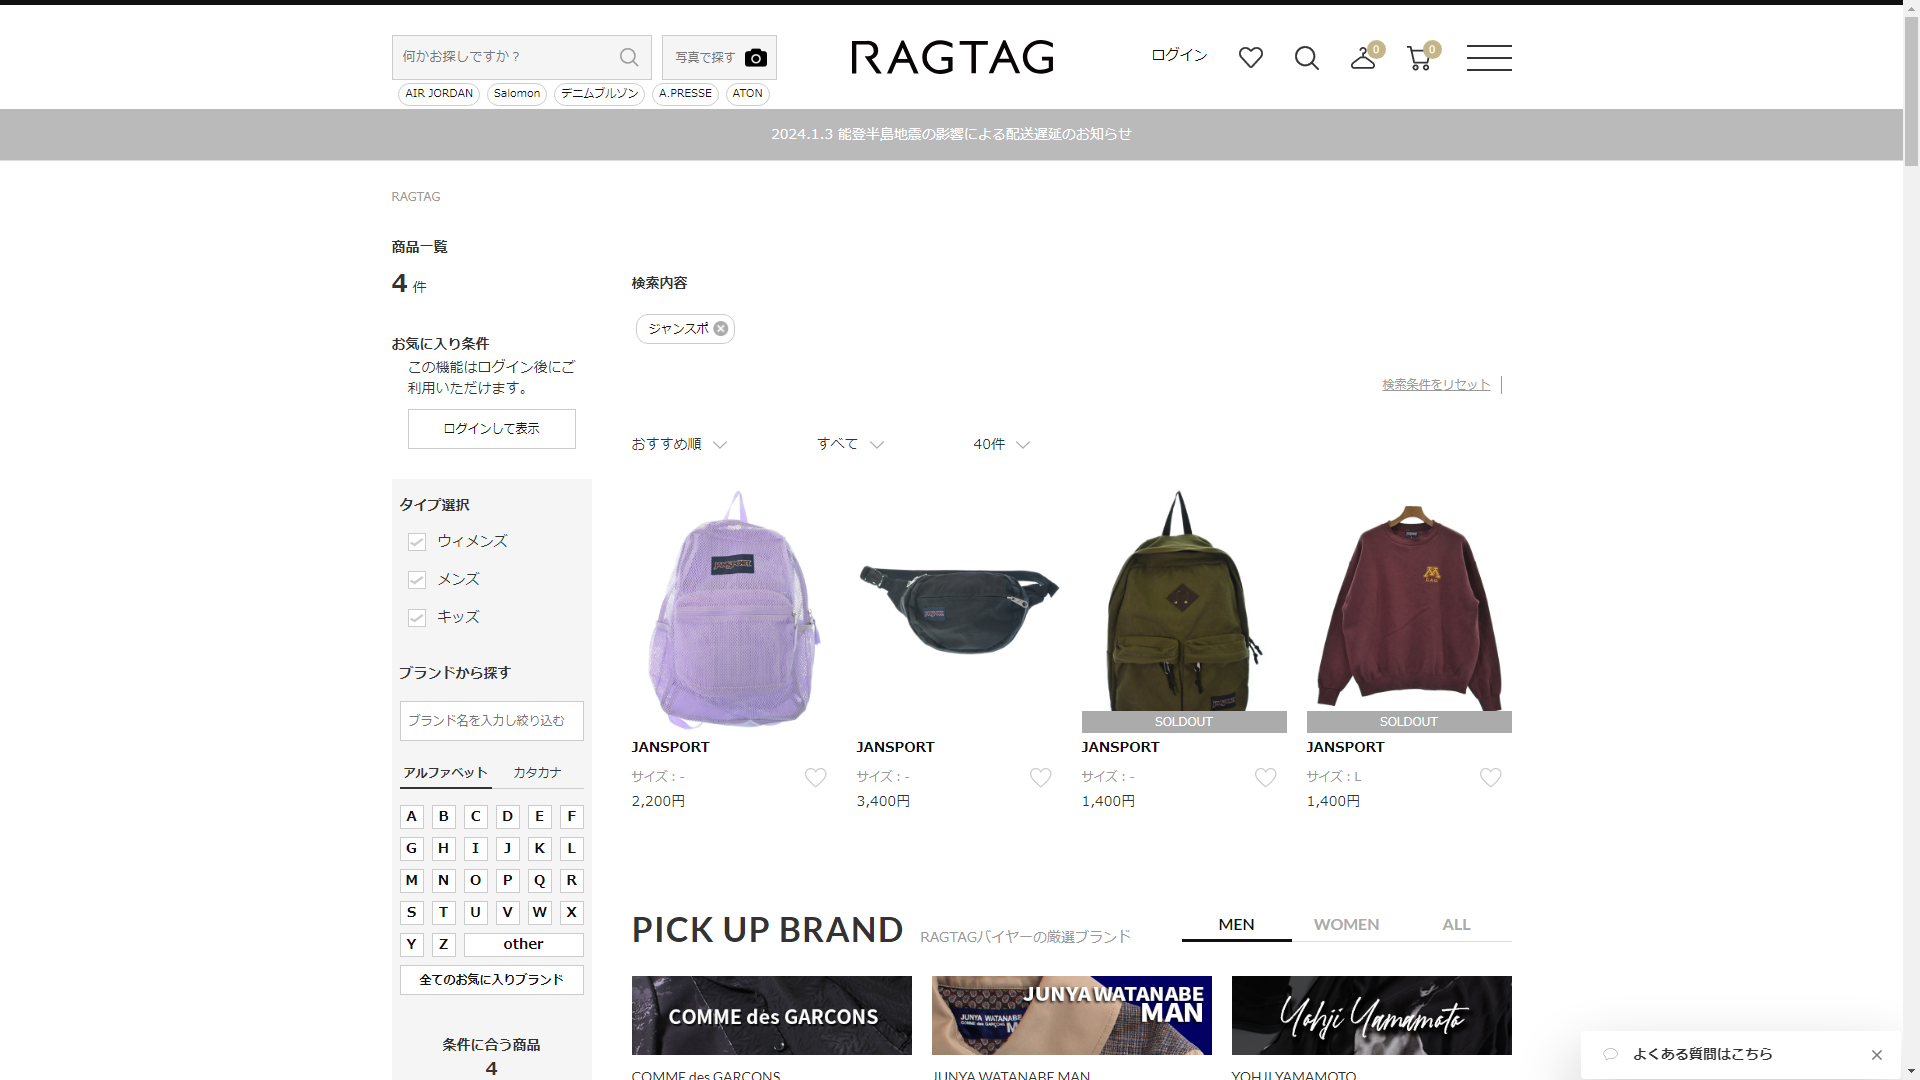Check the ウィメンズ type checkbox
1920x1080 pixels.
click(417, 542)
